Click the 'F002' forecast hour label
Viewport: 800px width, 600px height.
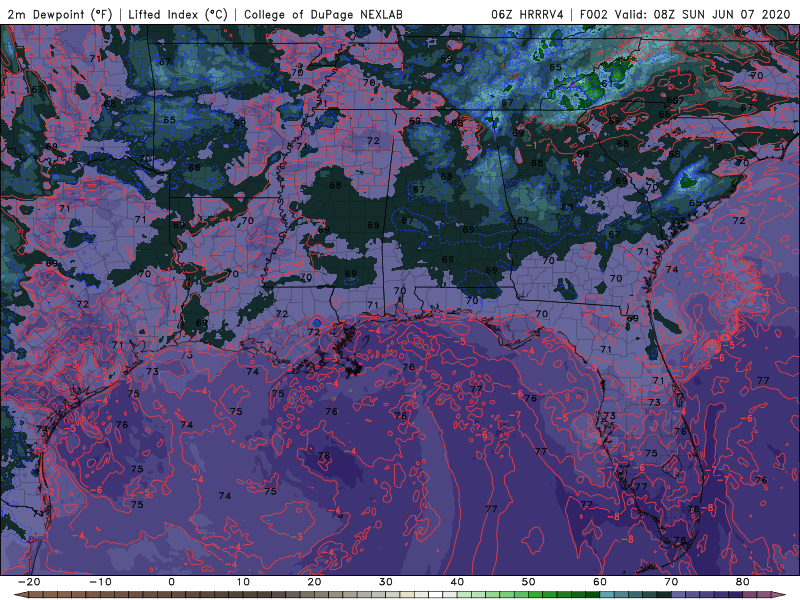[x=594, y=14]
